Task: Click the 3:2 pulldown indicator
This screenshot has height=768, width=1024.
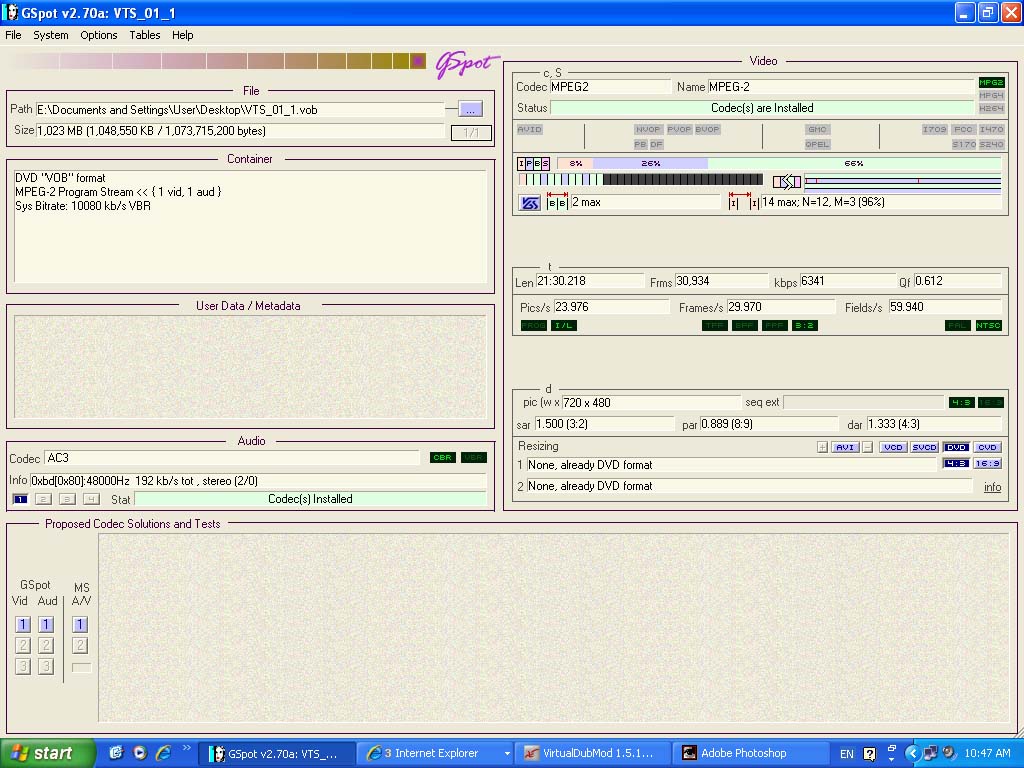Action: [x=805, y=325]
